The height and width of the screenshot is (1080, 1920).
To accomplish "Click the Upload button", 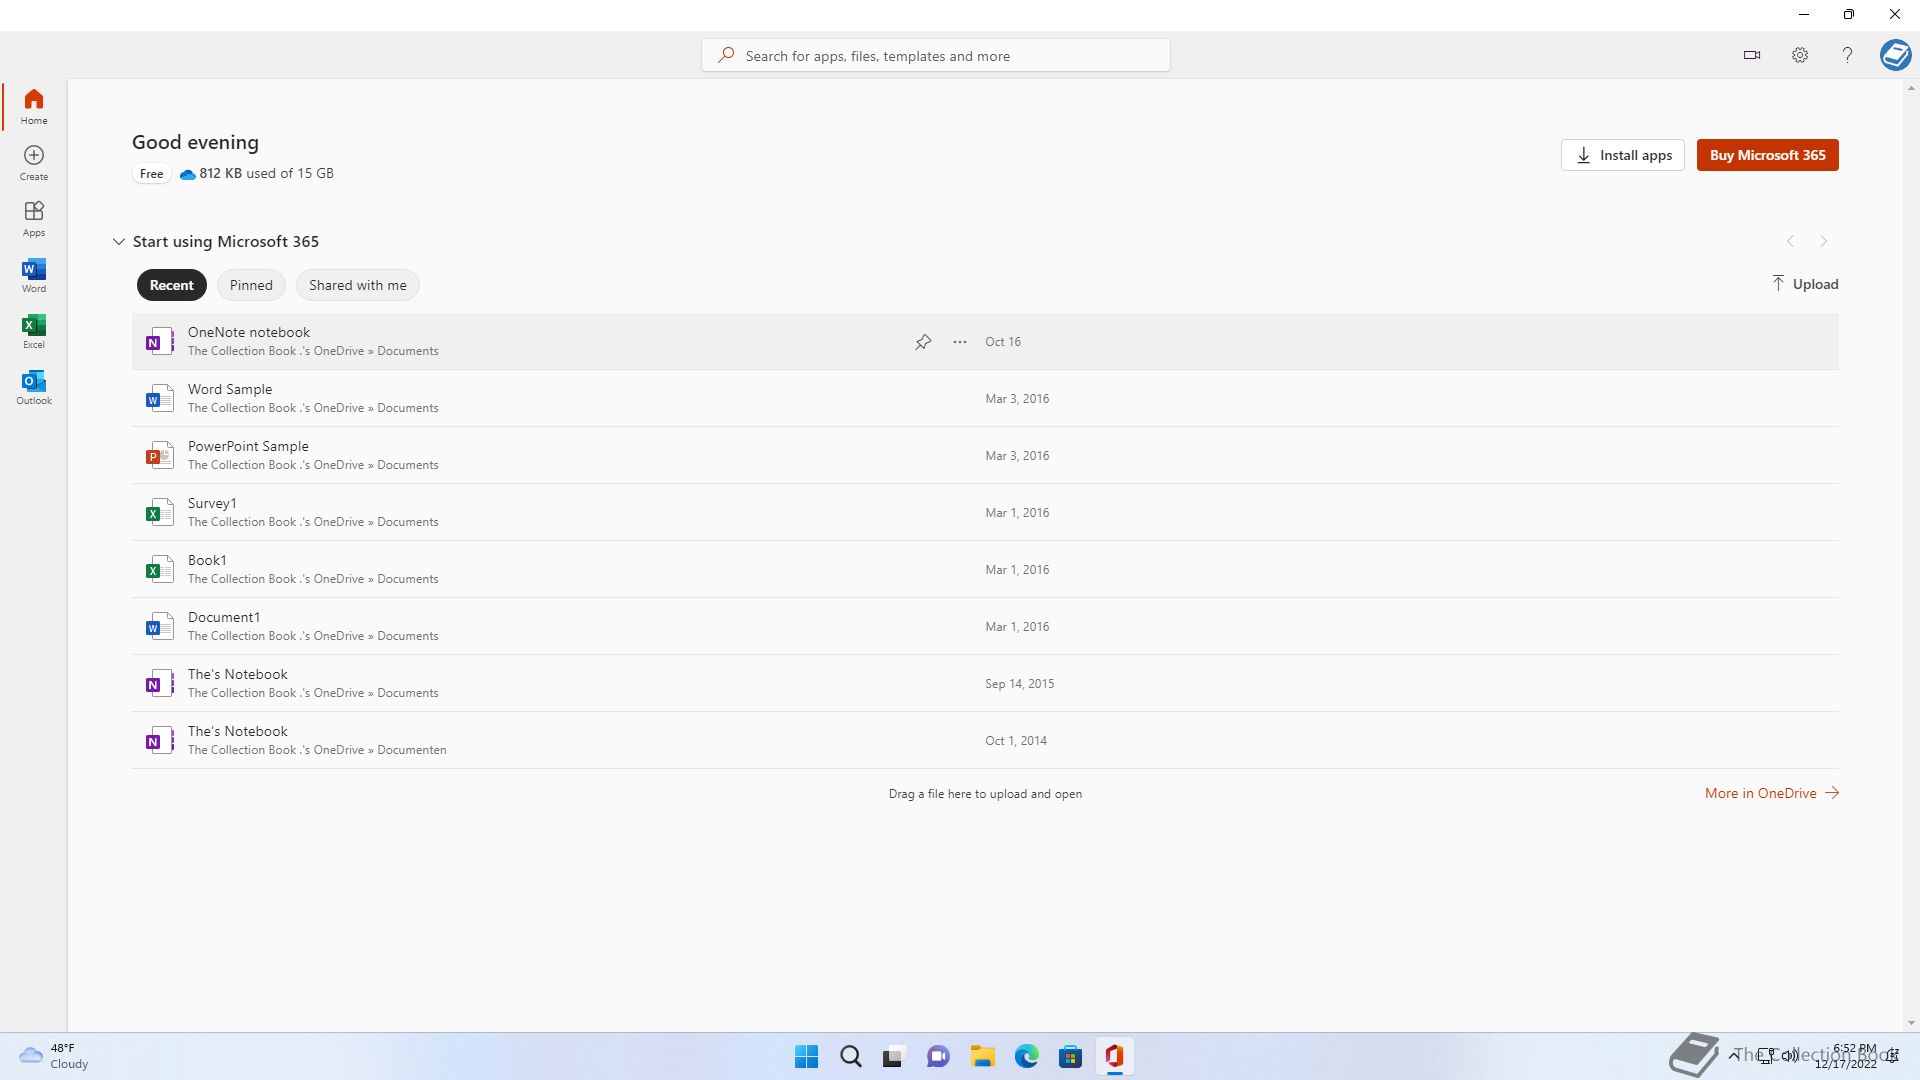I will point(1804,284).
